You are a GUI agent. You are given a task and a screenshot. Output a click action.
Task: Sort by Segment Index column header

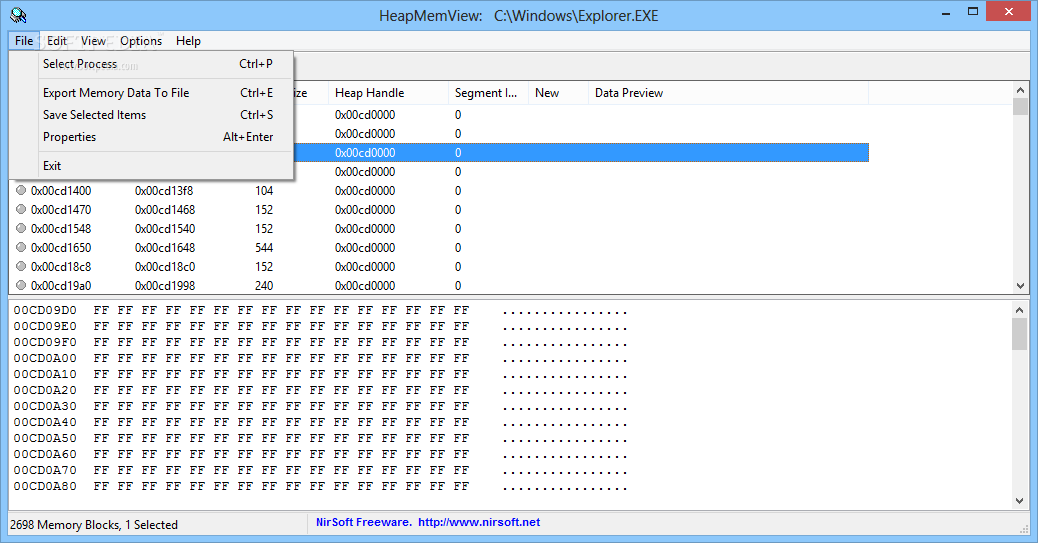tap(488, 93)
